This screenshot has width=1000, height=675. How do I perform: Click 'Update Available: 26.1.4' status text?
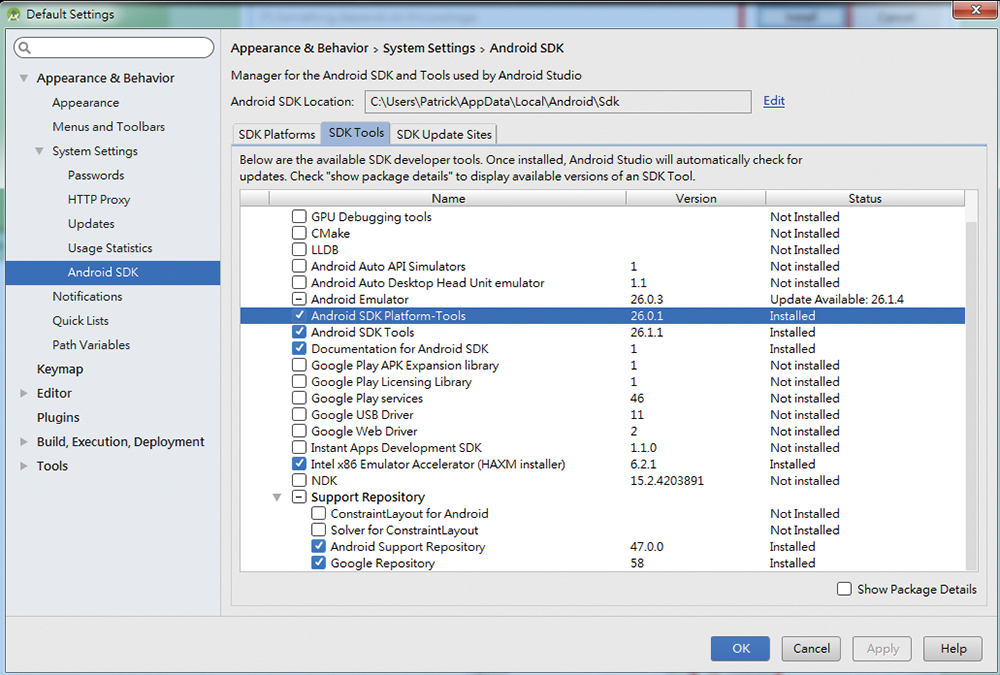pyautogui.click(x=837, y=299)
